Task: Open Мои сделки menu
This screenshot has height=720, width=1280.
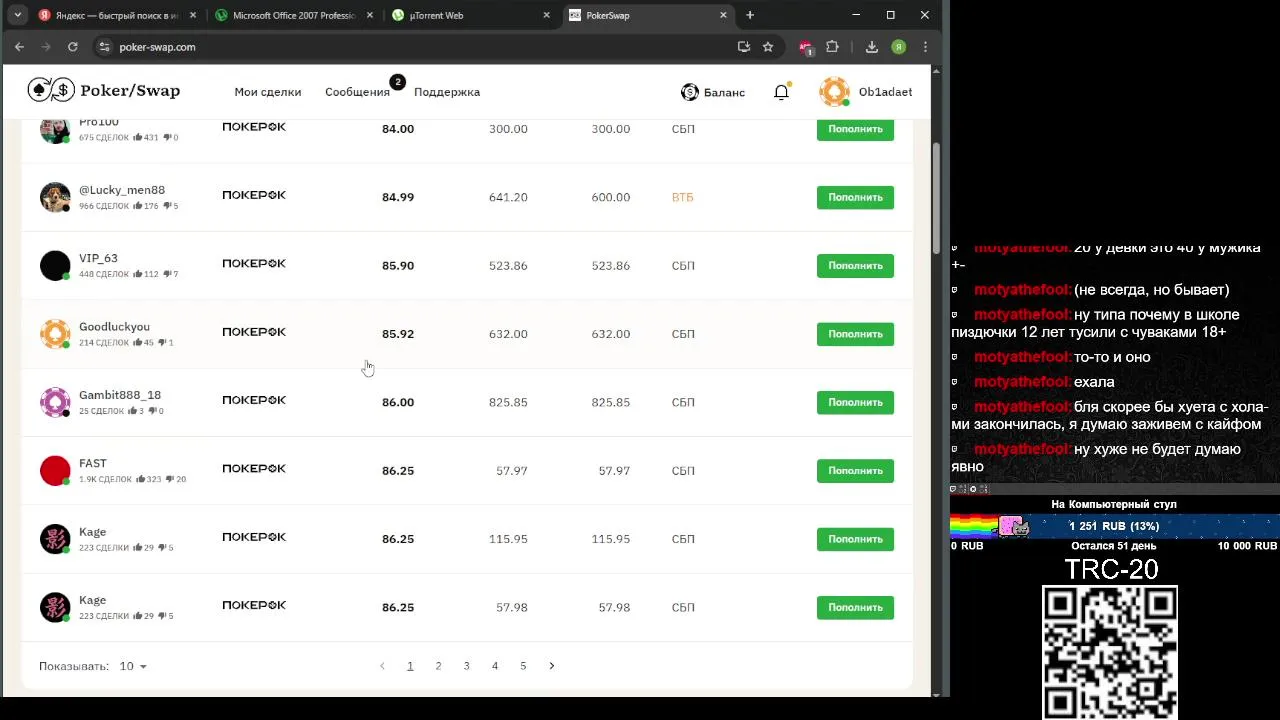Action: click(x=268, y=92)
